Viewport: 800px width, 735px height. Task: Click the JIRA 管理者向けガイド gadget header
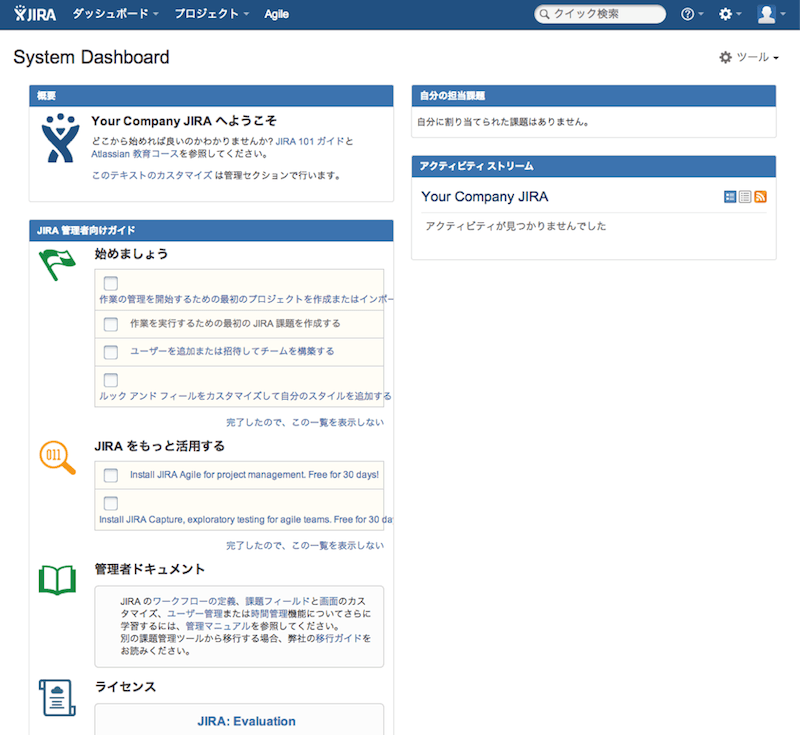(x=211, y=231)
